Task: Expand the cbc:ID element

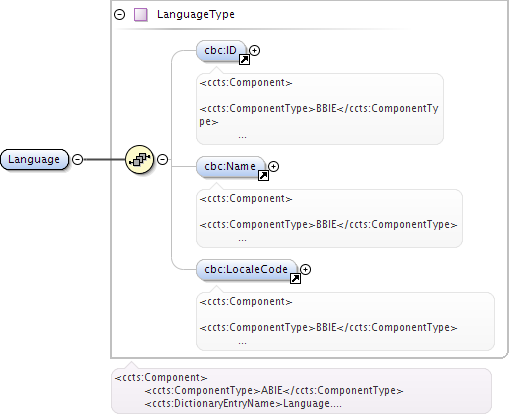Action: 254,50
